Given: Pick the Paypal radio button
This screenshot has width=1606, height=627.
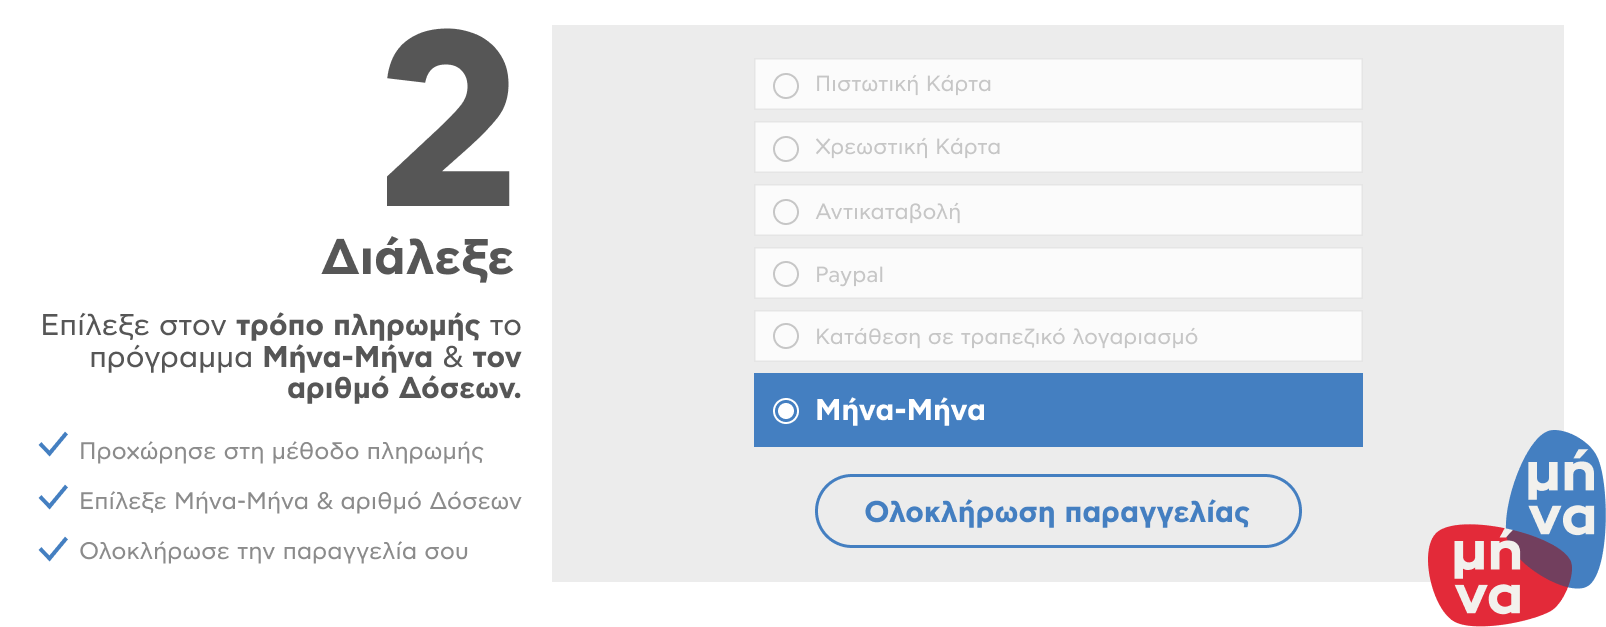Looking at the screenshot, I should coord(786,274).
